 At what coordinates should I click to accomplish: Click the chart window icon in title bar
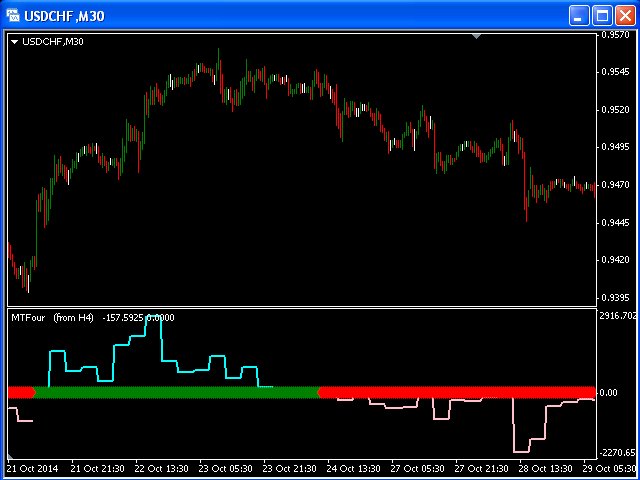[x=13, y=16]
